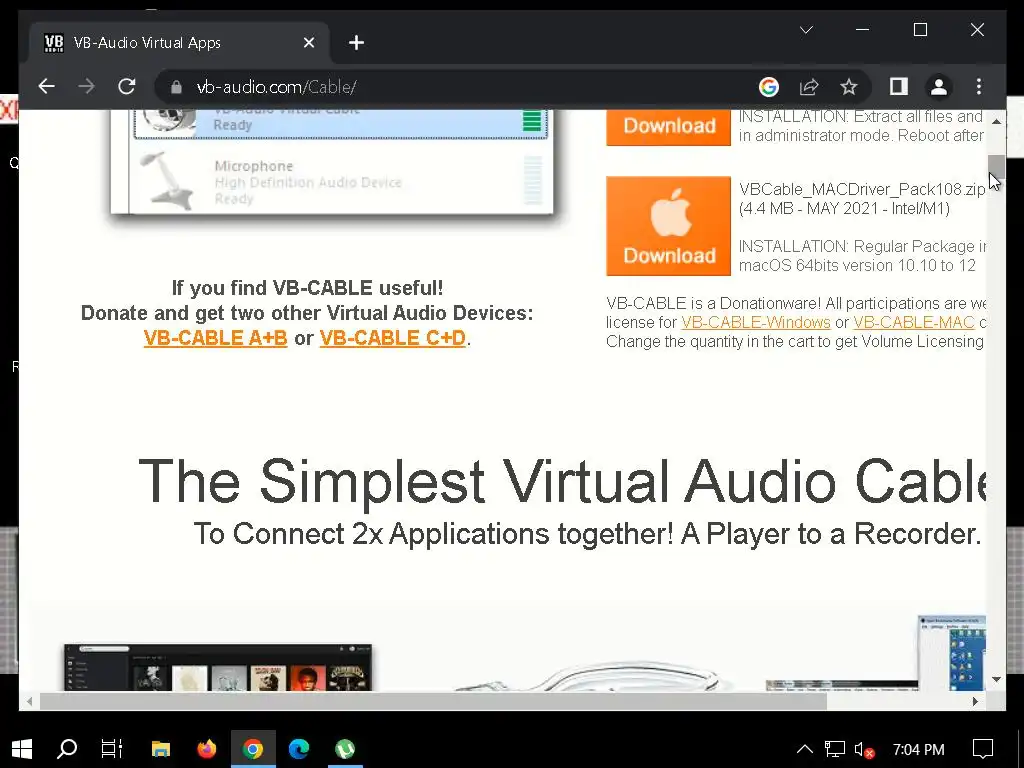Screen dimensions: 1024x768
Task: Open the VB-CABLE A+B link
Action: click(x=216, y=338)
